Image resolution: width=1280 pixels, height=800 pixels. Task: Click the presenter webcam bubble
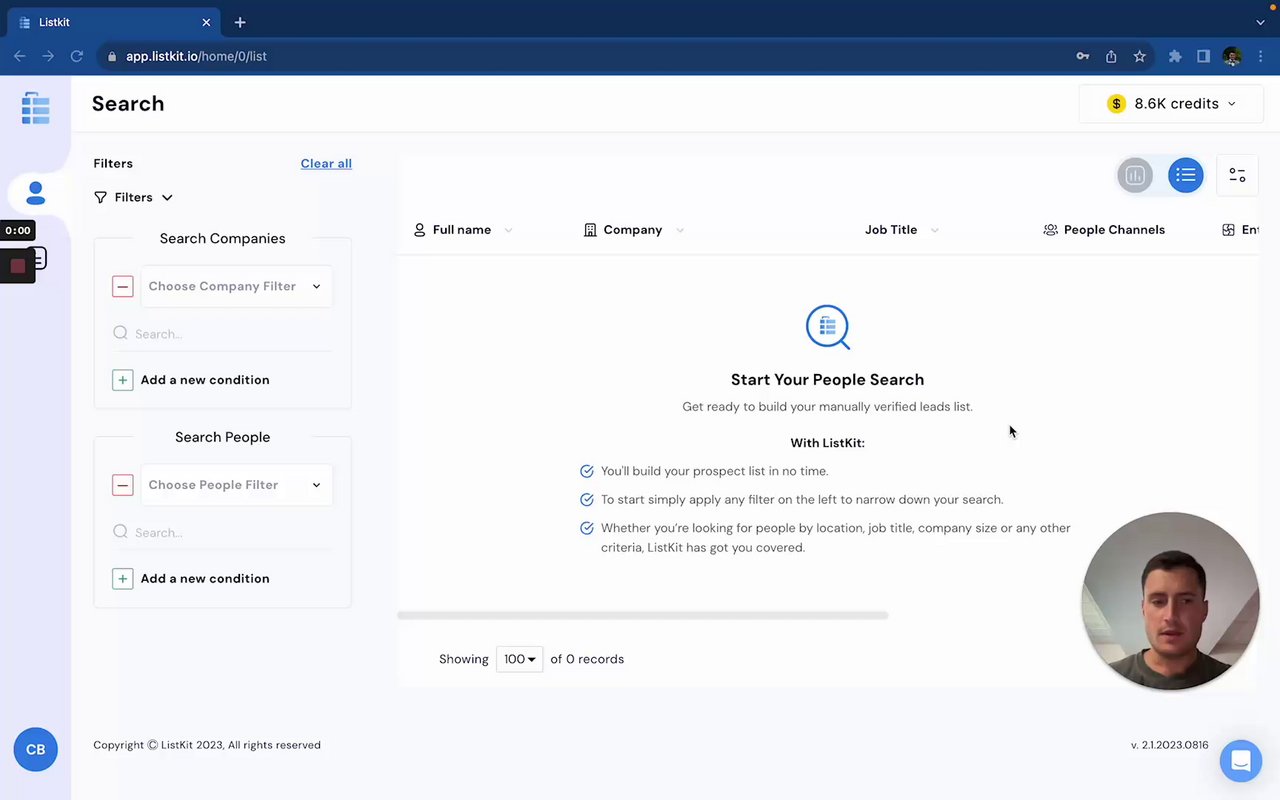click(1170, 601)
